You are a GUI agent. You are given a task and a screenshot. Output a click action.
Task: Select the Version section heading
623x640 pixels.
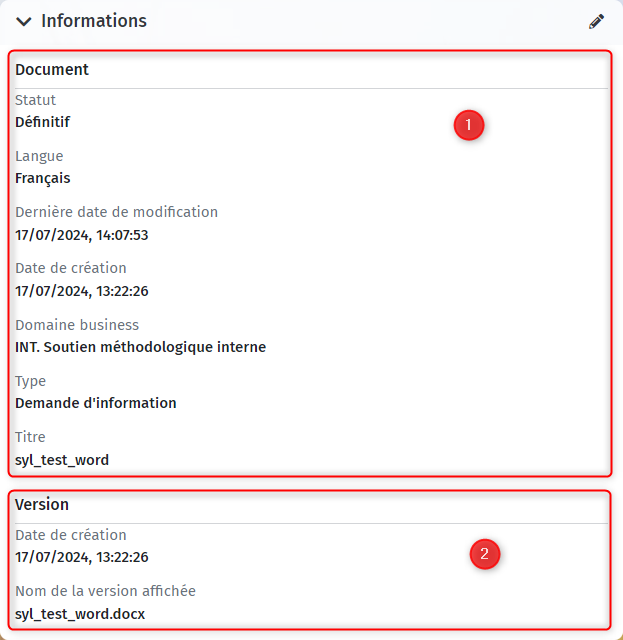[x=42, y=504]
